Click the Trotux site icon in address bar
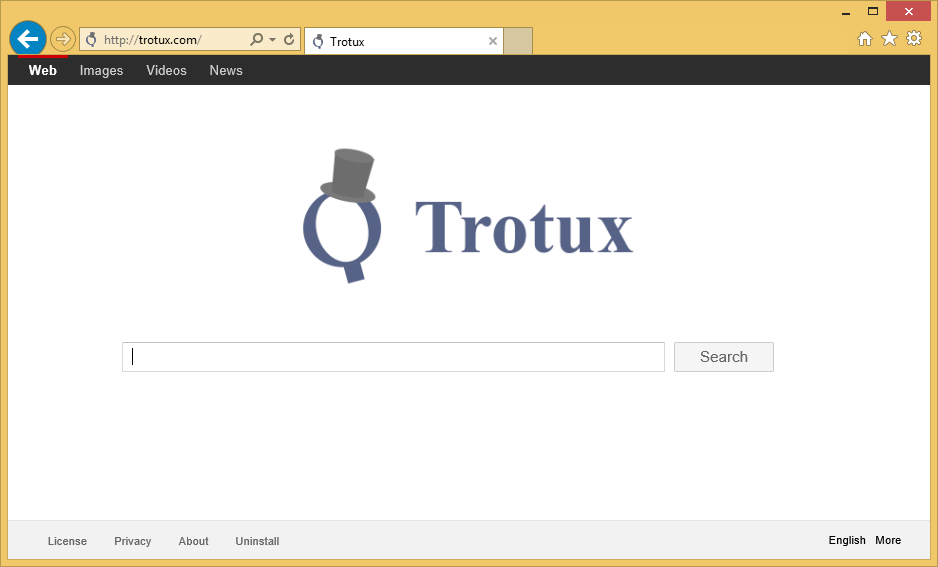Viewport: 938px width, 567px height. pyautogui.click(x=91, y=39)
